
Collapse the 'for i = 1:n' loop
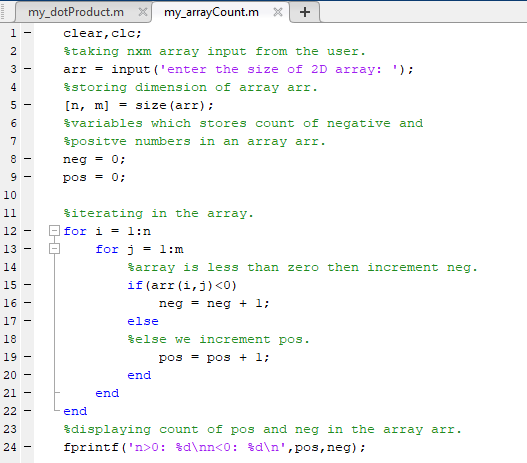(x=54, y=231)
